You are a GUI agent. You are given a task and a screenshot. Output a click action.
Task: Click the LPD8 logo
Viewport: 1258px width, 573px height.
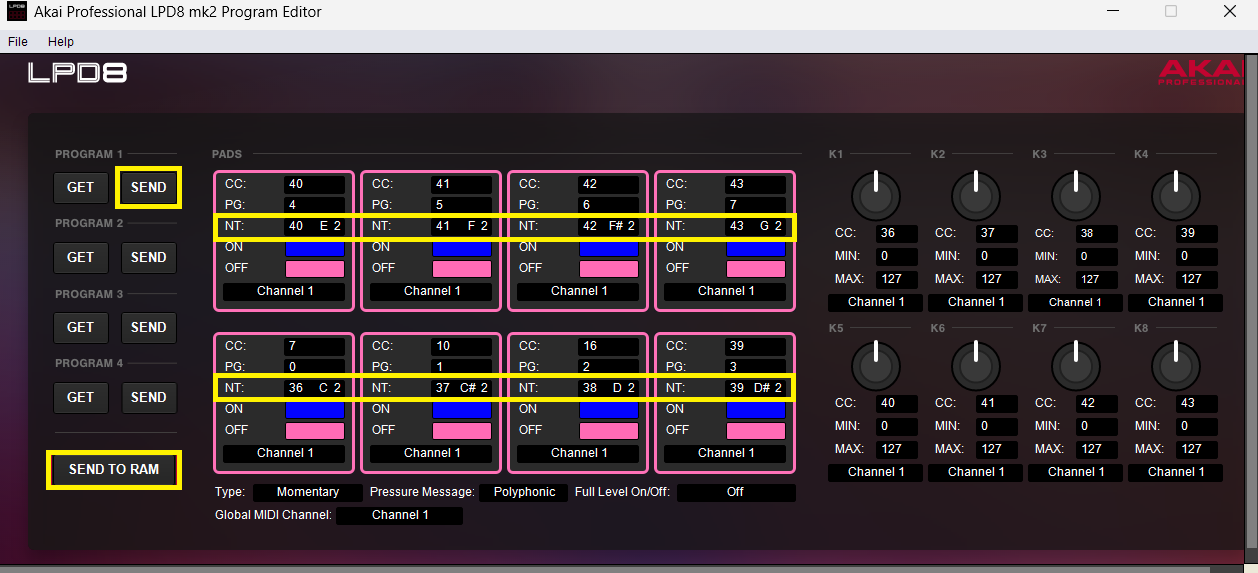point(77,73)
